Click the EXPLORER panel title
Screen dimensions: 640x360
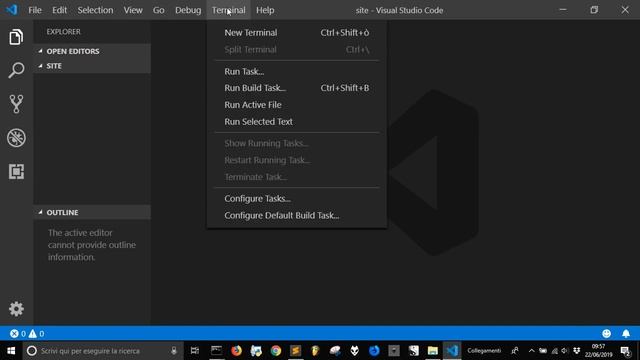63,31
